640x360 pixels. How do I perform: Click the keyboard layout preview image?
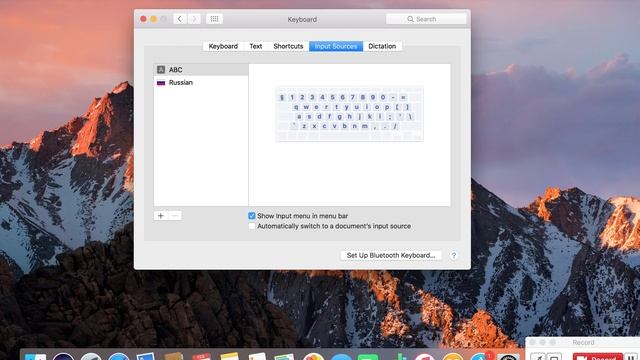click(x=349, y=114)
